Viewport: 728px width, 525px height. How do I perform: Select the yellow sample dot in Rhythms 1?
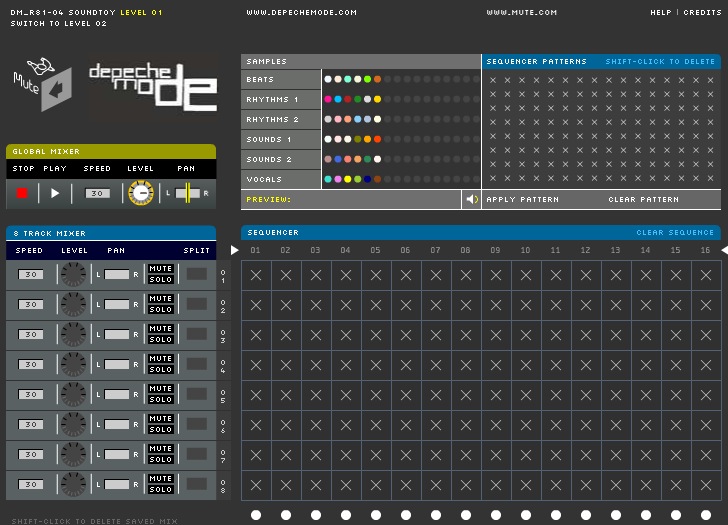tap(377, 99)
